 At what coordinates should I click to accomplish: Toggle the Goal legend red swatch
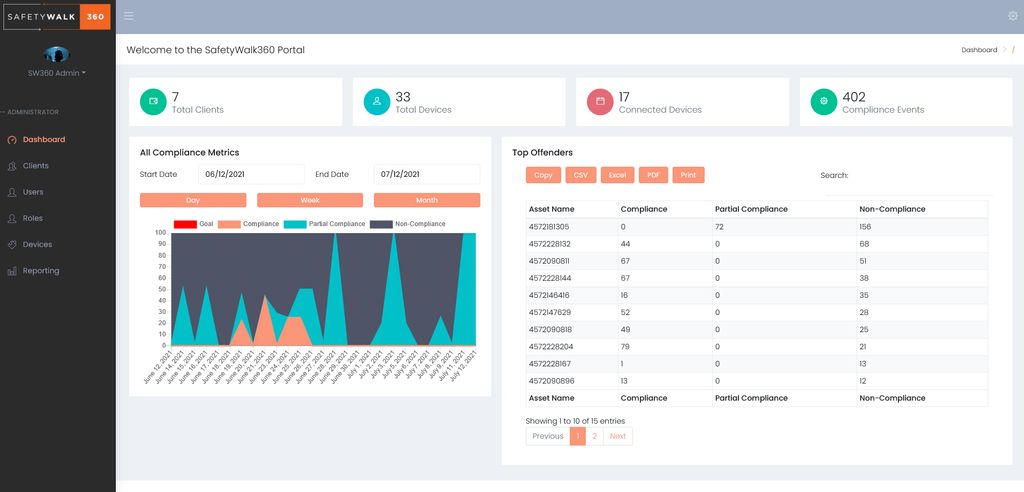click(185, 224)
